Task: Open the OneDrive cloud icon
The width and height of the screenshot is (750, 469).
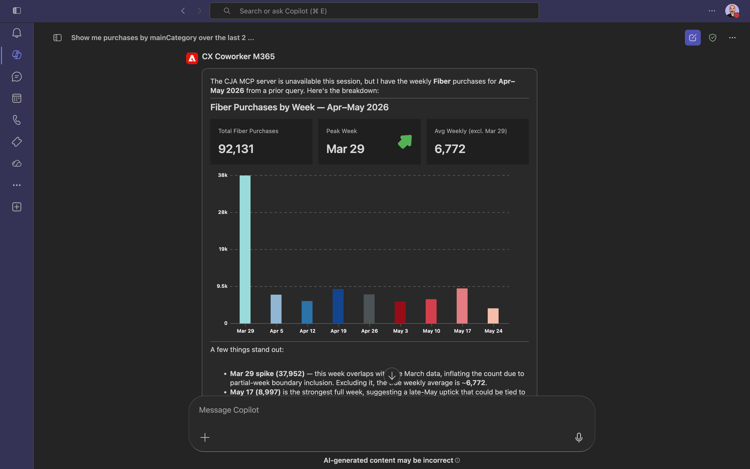Action: click(17, 164)
